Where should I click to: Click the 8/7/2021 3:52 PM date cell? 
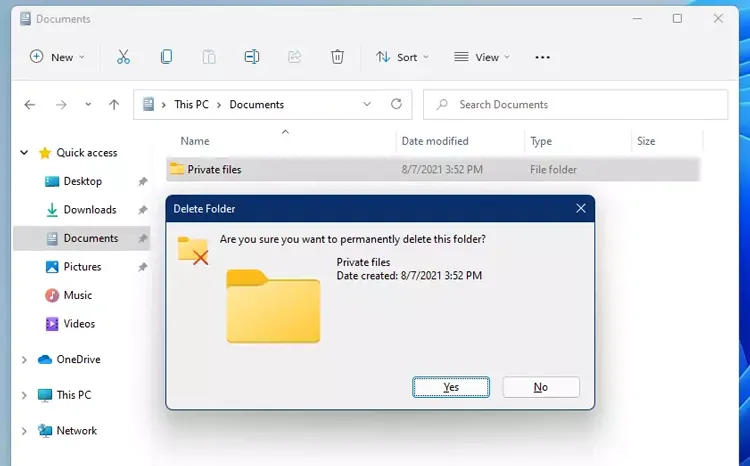pos(442,169)
